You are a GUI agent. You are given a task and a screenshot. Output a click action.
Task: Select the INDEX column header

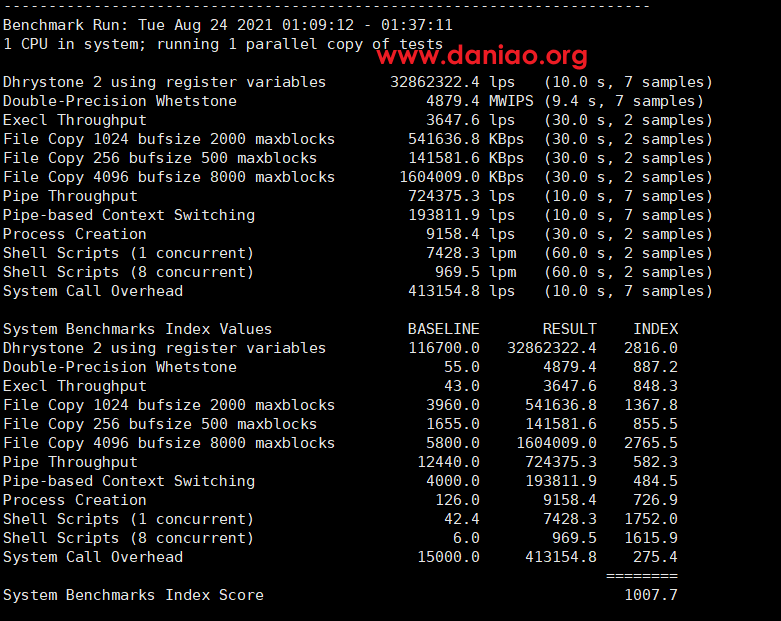pyautogui.click(x=655, y=329)
